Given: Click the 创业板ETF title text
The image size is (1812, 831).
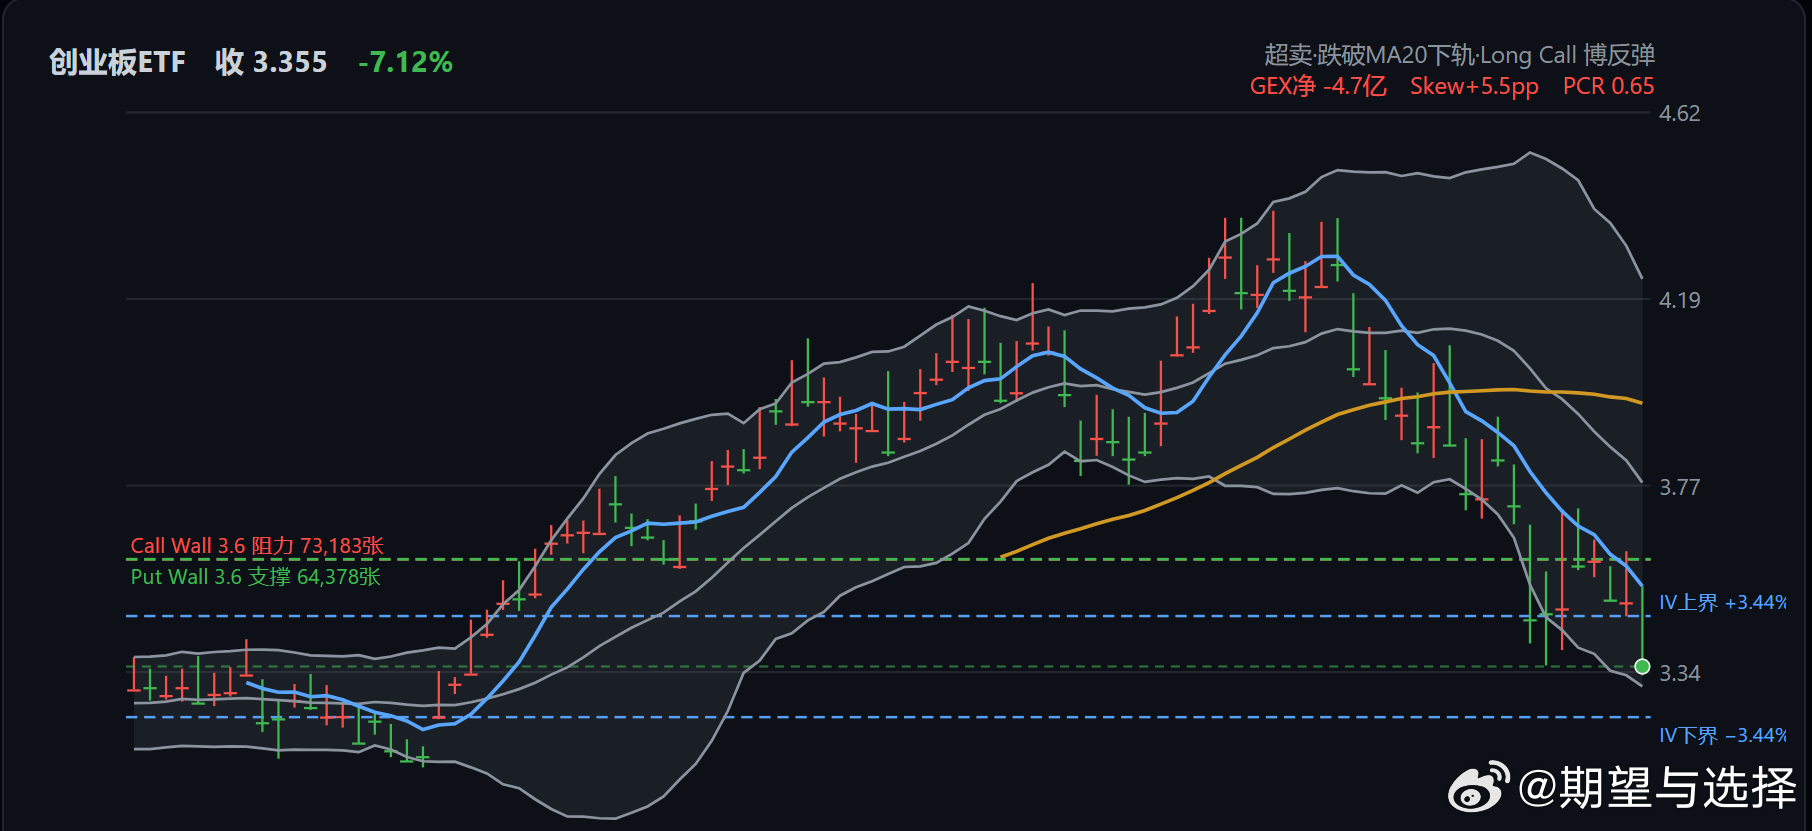Looking at the screenshot, I should point(118,62).
